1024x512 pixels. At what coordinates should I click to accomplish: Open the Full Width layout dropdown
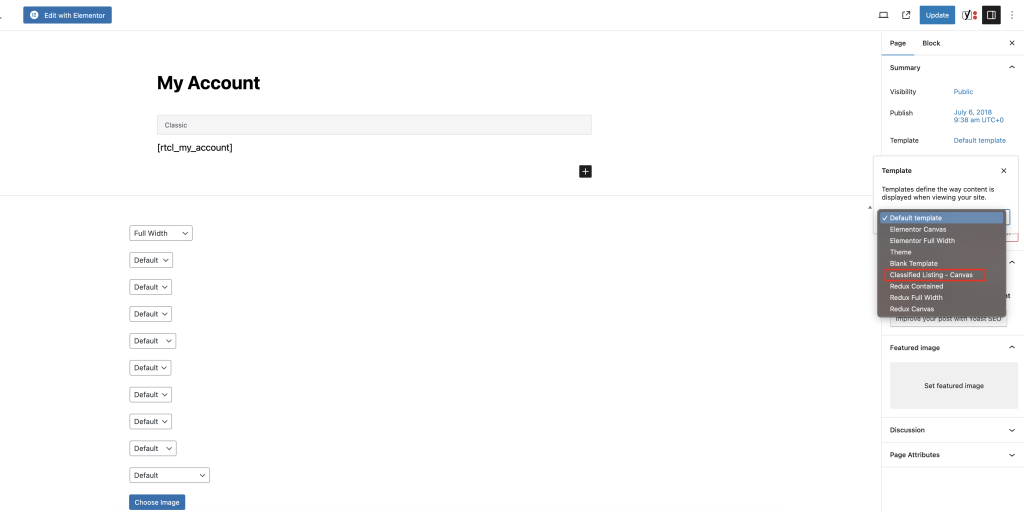coord(161,233)
